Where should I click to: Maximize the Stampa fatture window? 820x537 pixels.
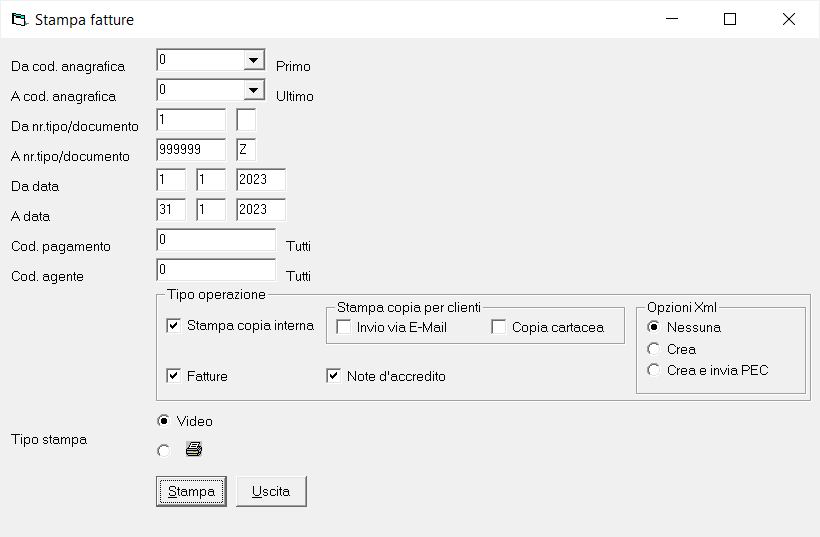[730, 19]
